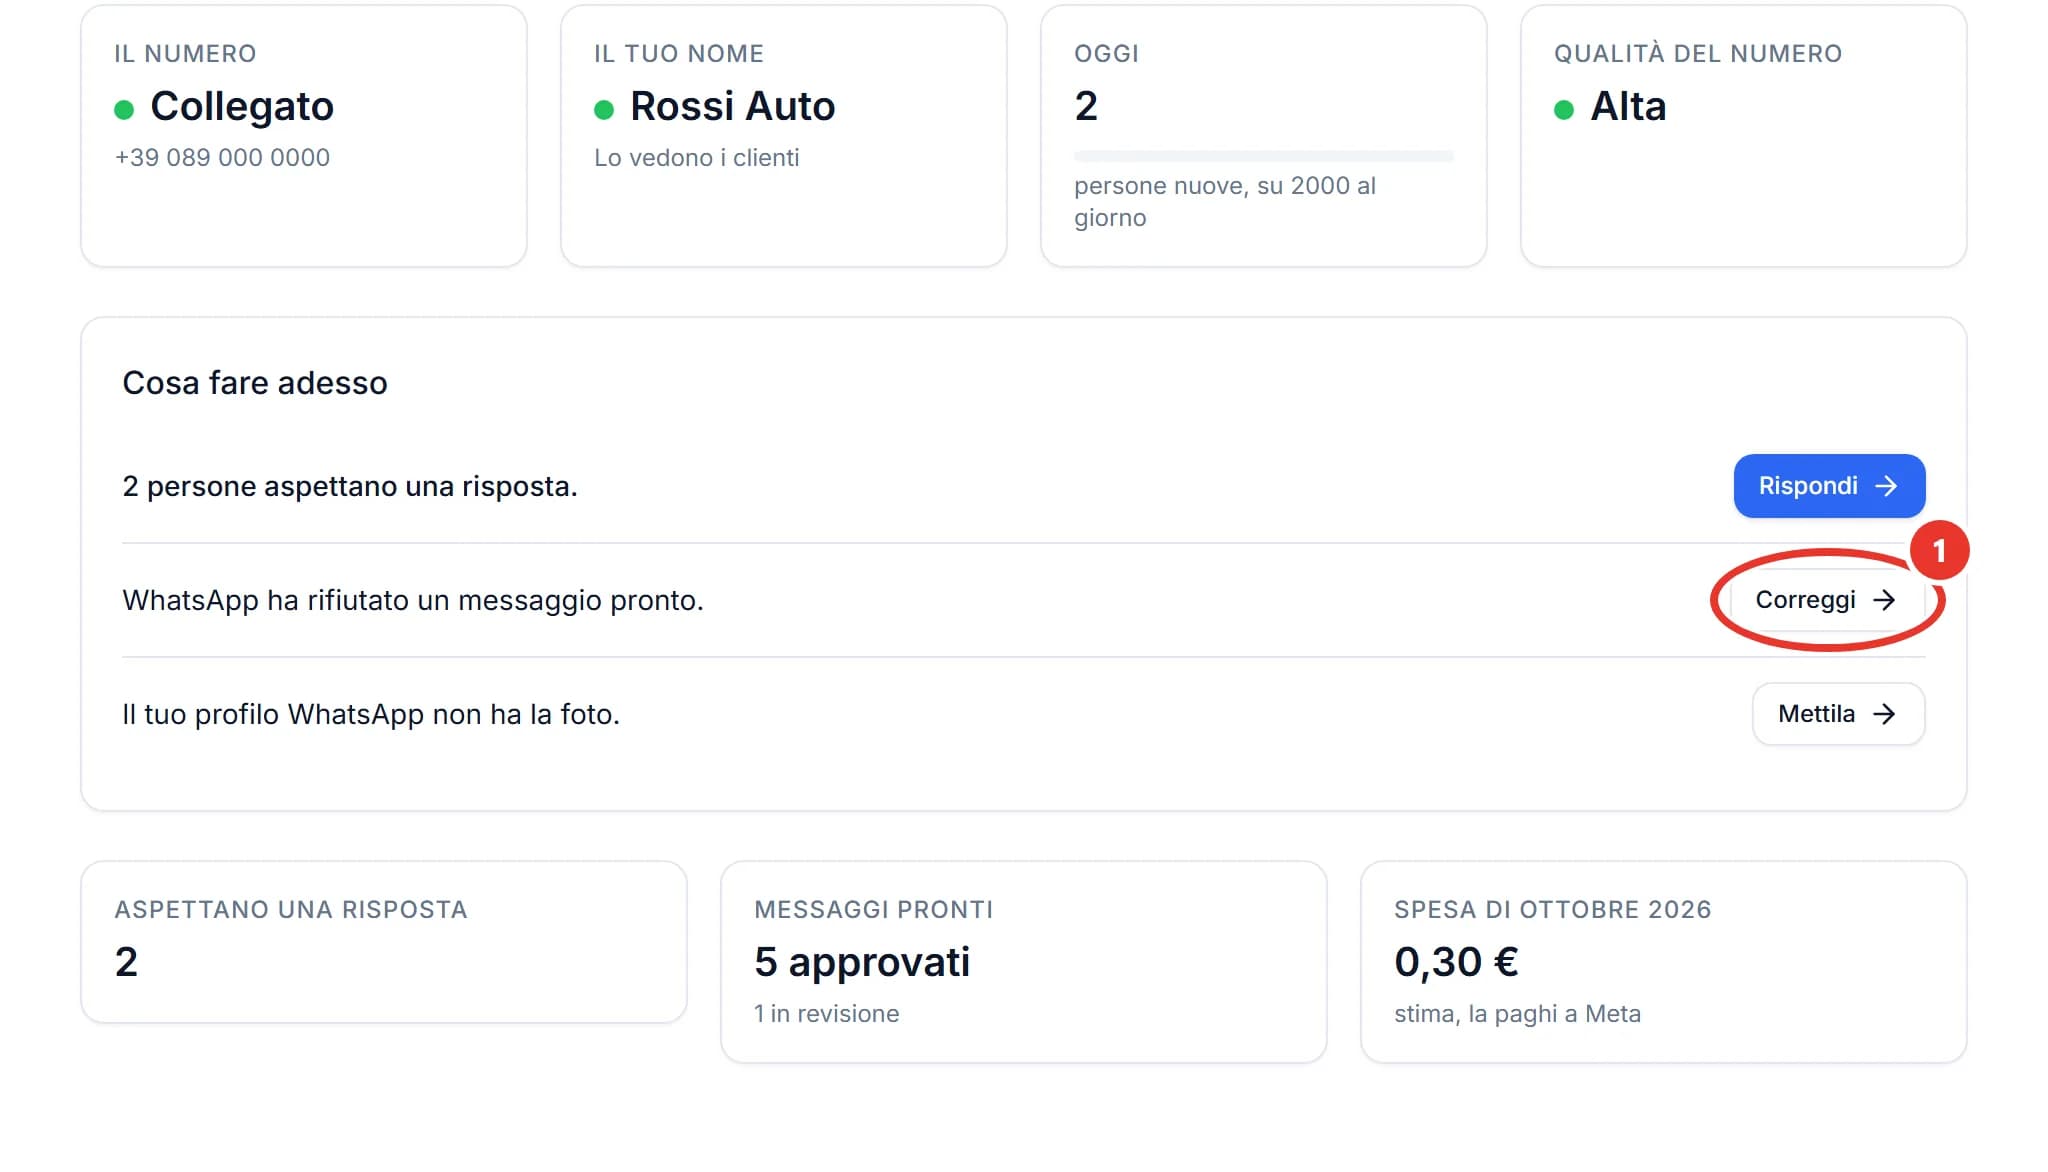The width and height of the screenshot is (2048, 1172).
Task: Click the daily new-people progress bar
Action: point(1264,156)
